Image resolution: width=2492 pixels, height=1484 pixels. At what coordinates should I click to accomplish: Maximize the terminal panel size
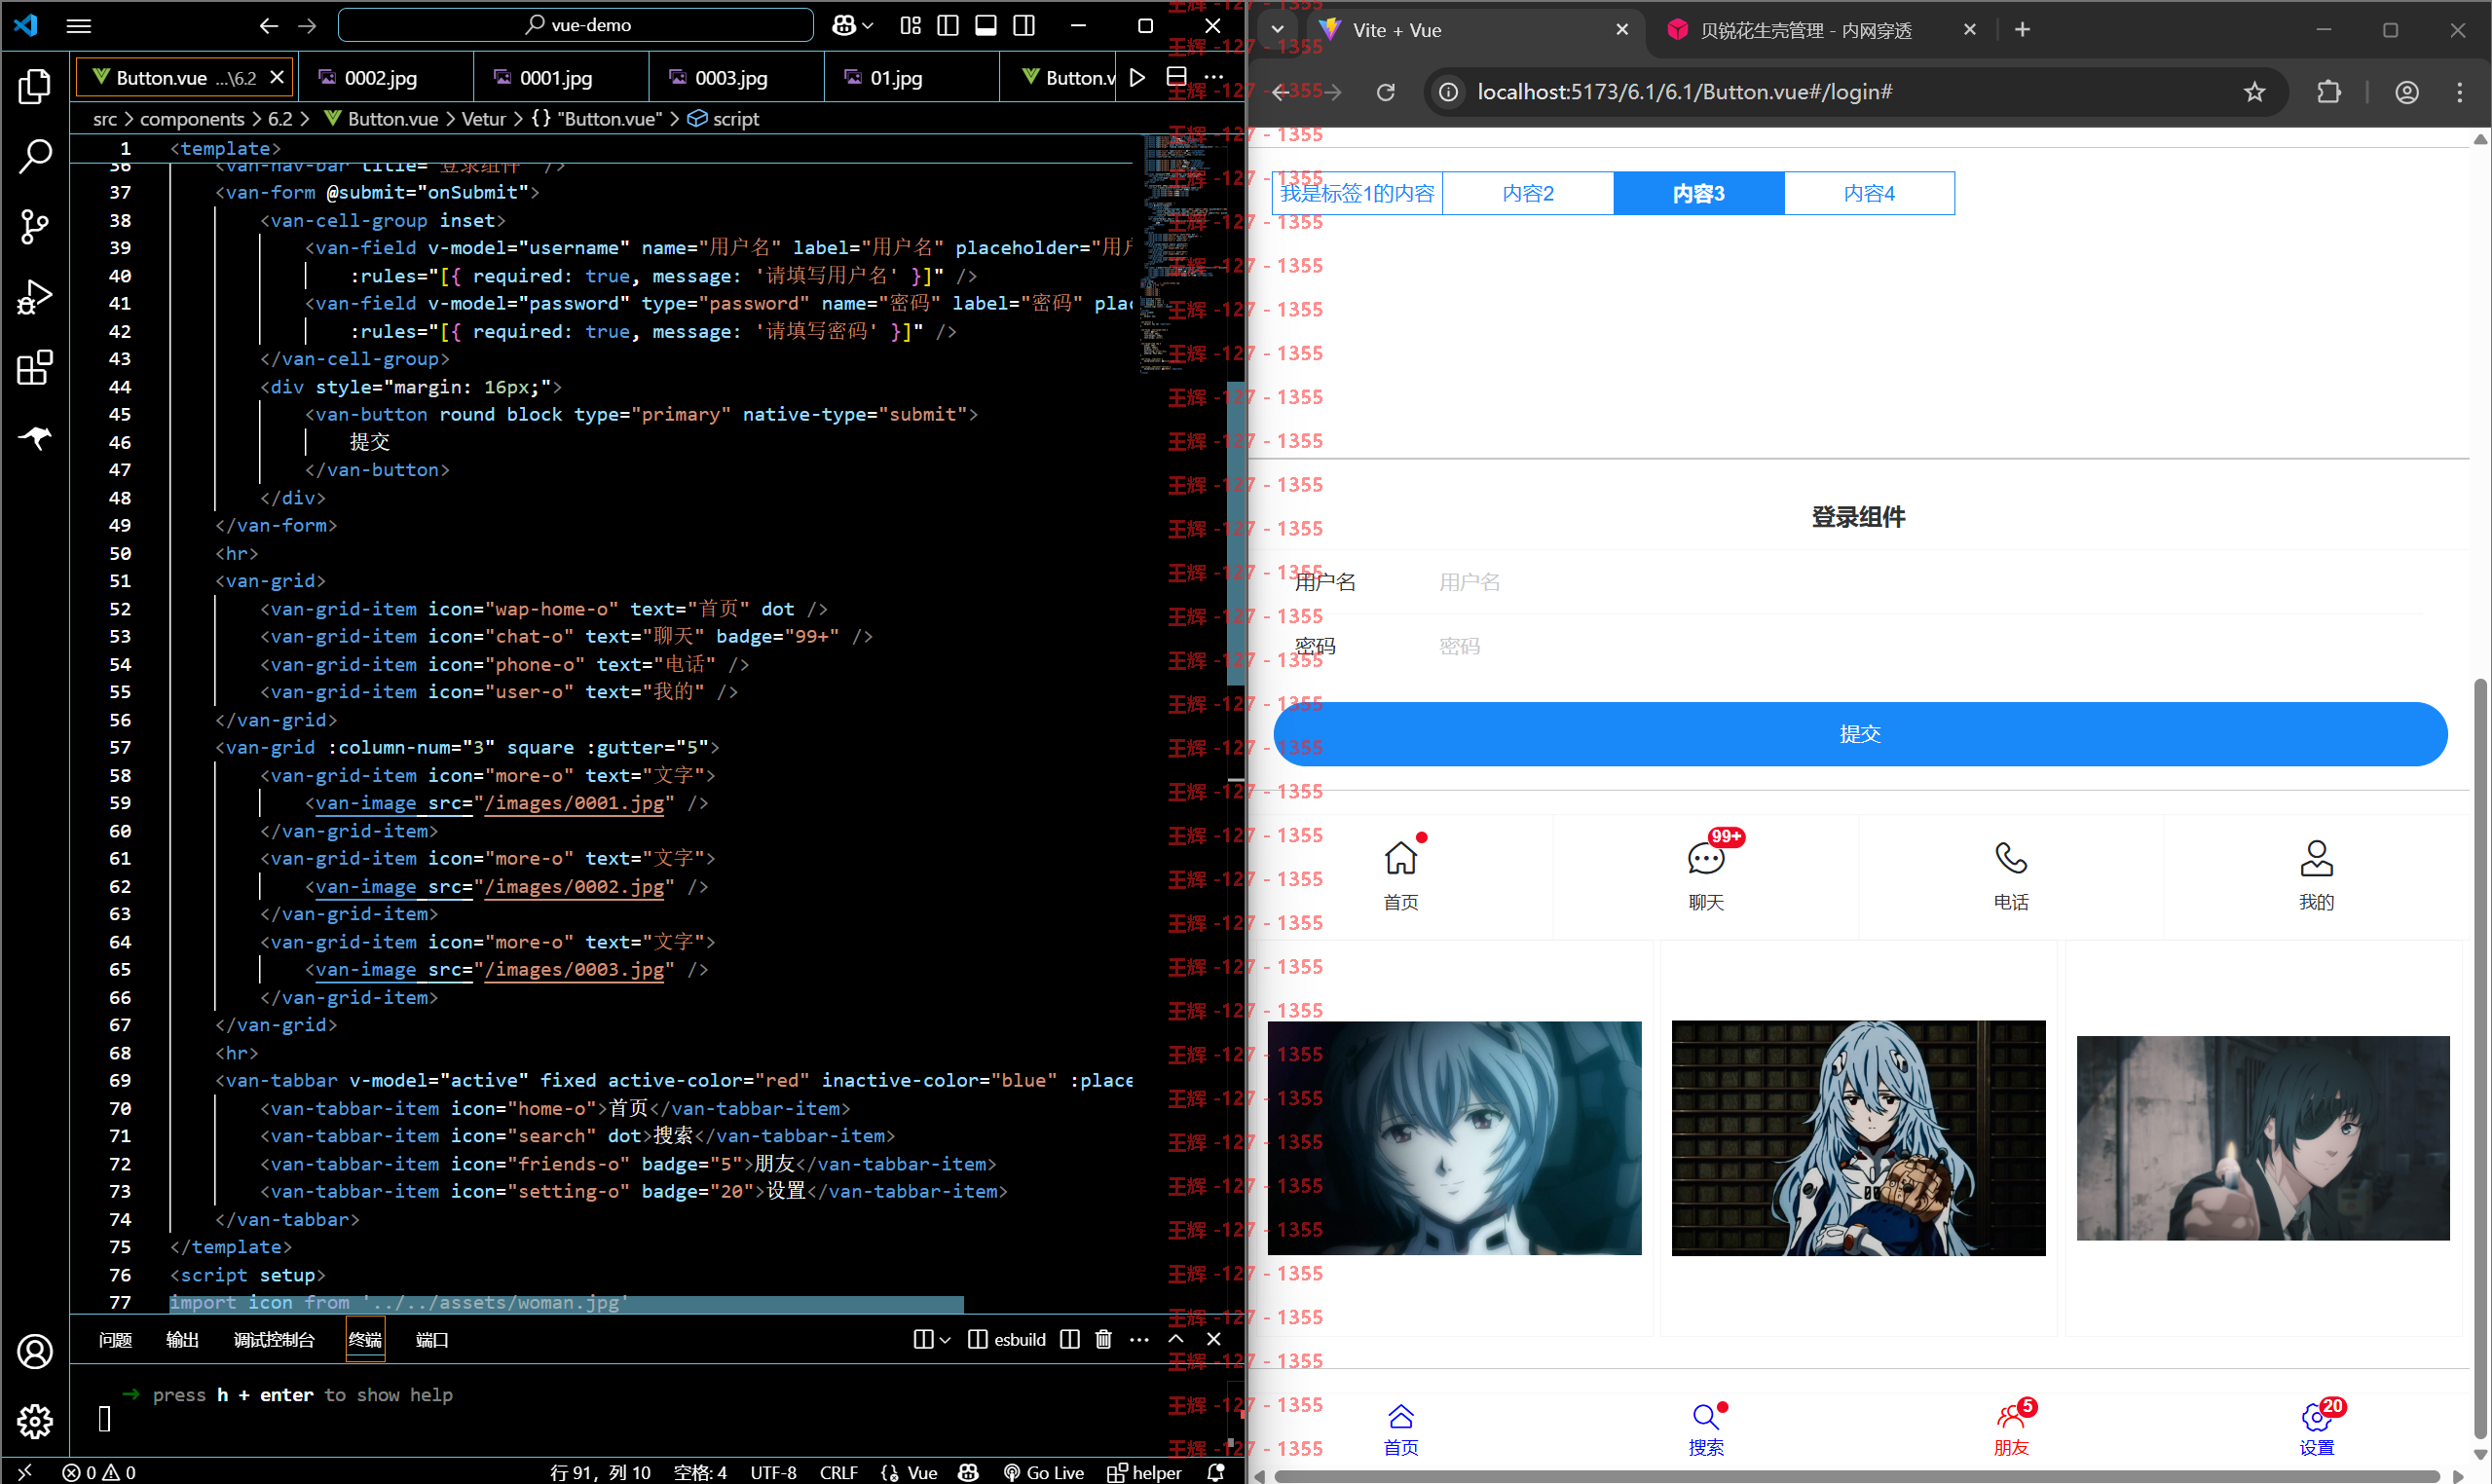point(1176,1339)
